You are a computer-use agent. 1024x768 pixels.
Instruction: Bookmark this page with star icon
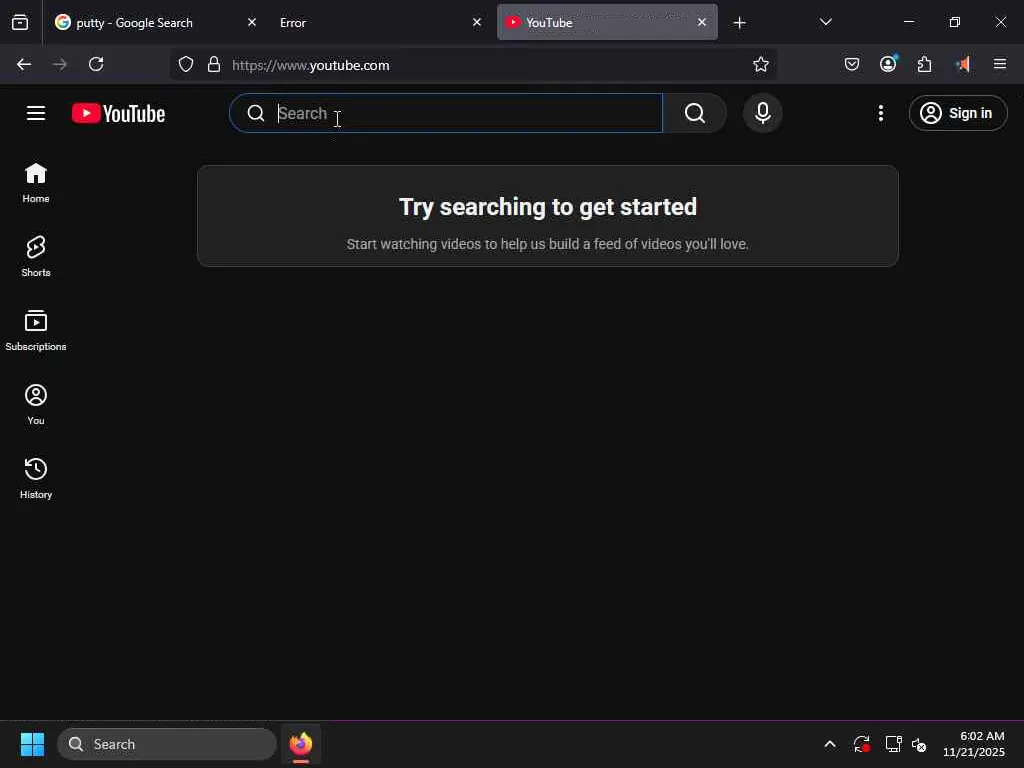(760, 64)
